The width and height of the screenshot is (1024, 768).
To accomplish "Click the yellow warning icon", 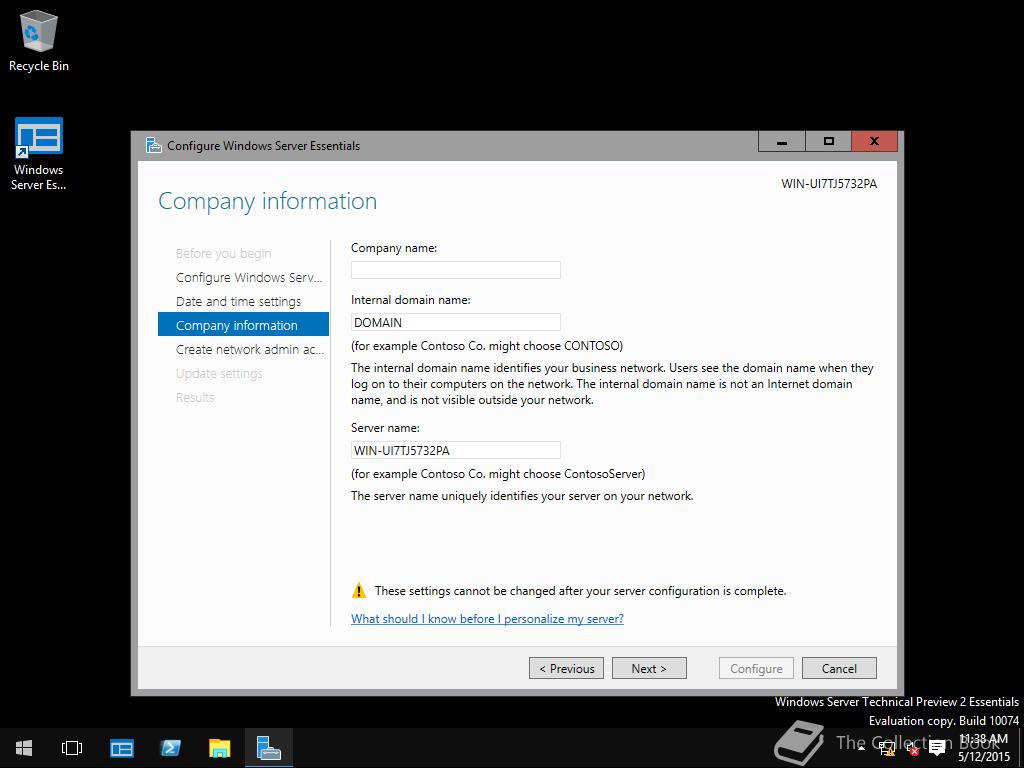I will pos(359,590).
